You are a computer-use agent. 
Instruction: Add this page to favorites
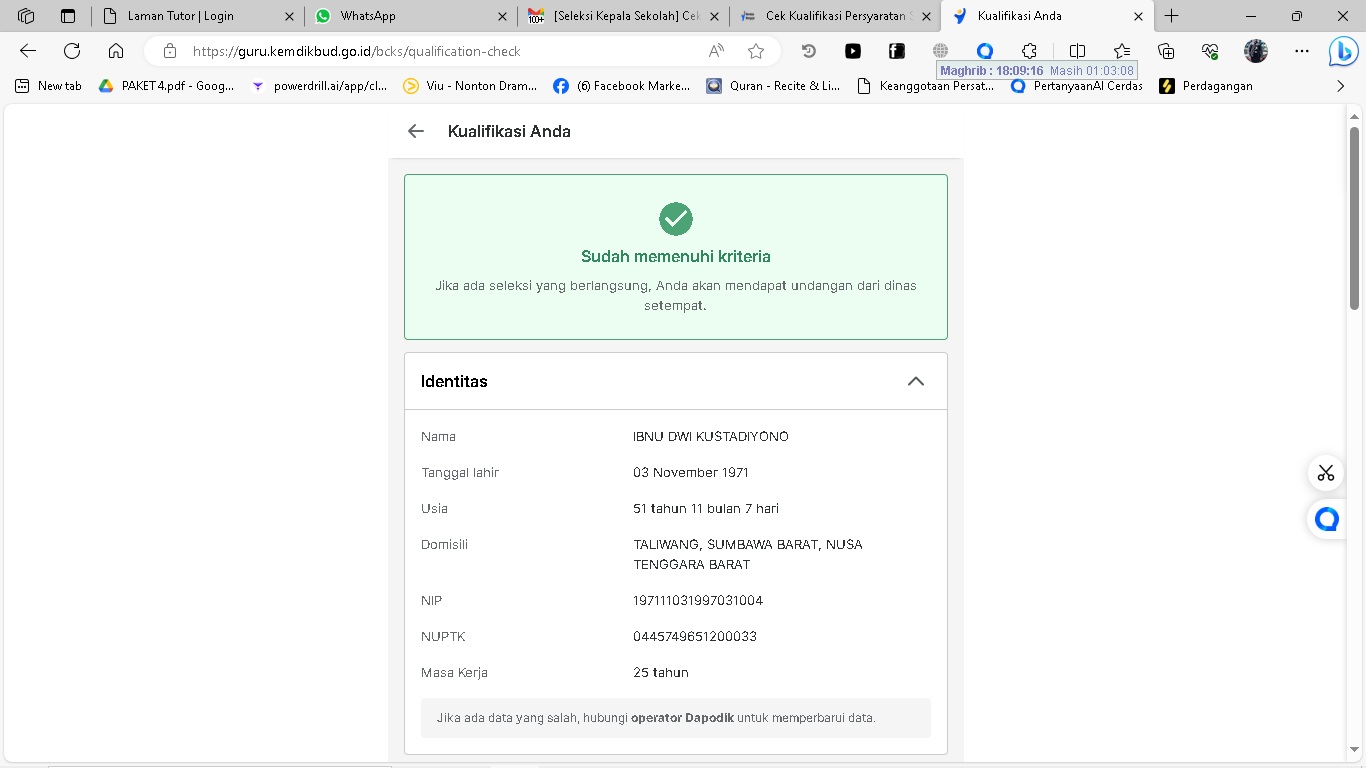pos(756,51)
